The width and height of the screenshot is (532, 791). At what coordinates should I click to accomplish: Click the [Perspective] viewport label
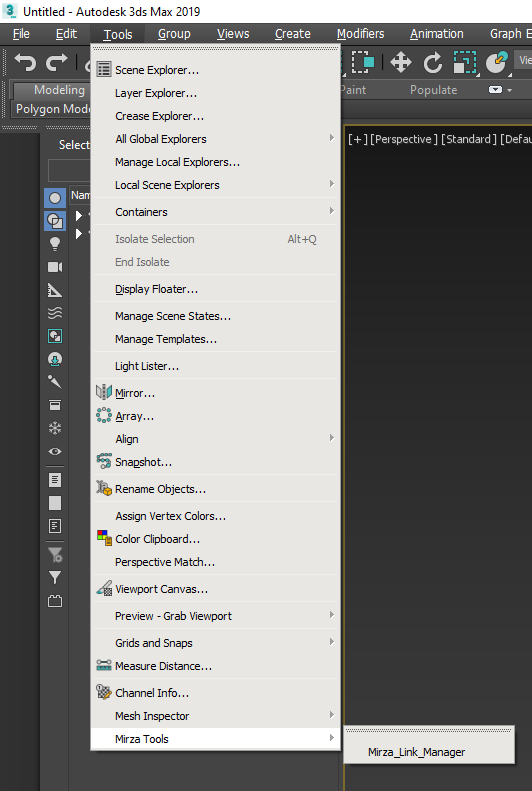tap(404, 139)
